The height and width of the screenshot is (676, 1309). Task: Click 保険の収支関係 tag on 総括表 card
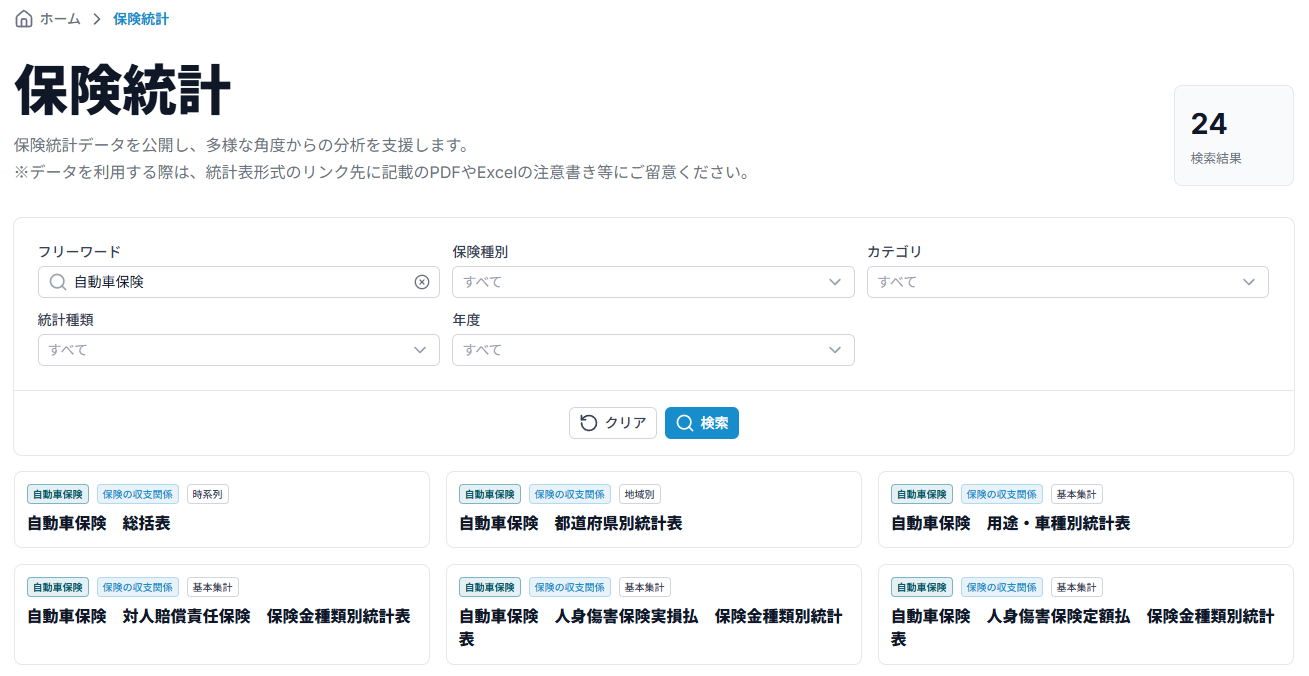click(138, 494)
